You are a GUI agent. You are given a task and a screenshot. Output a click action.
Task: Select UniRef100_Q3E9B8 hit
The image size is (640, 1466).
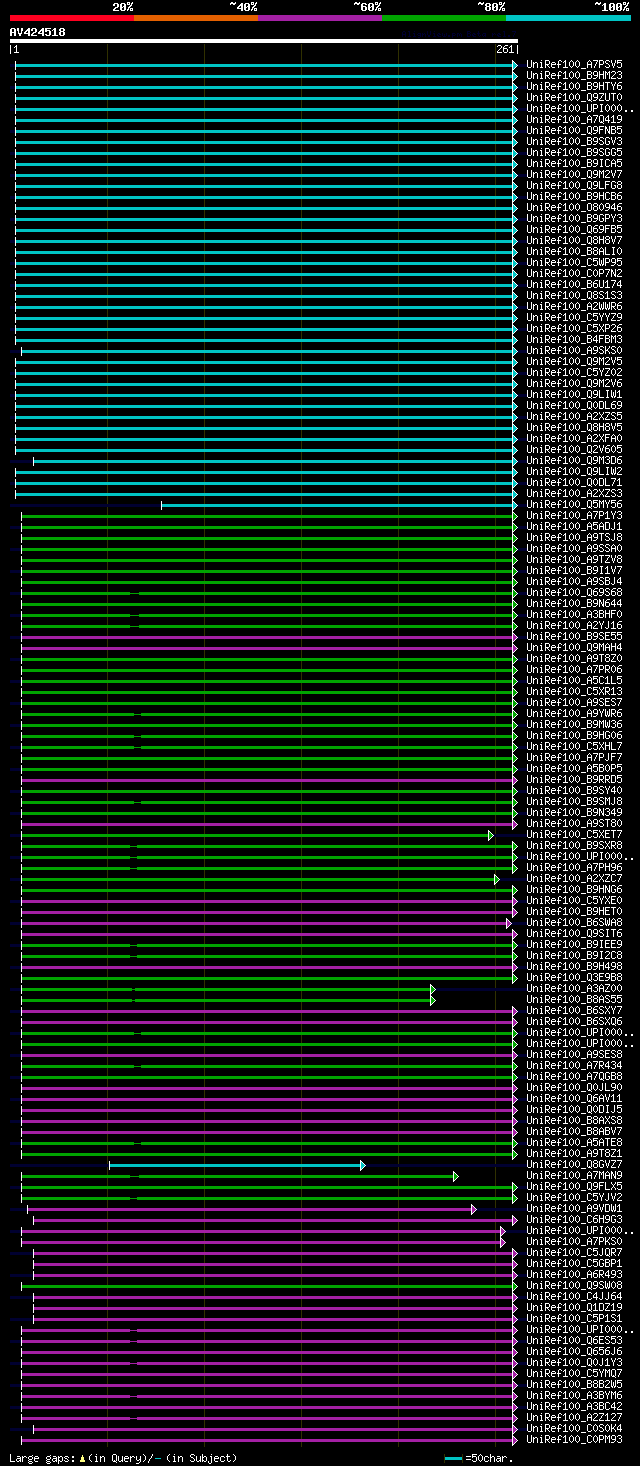click(574, 977)
